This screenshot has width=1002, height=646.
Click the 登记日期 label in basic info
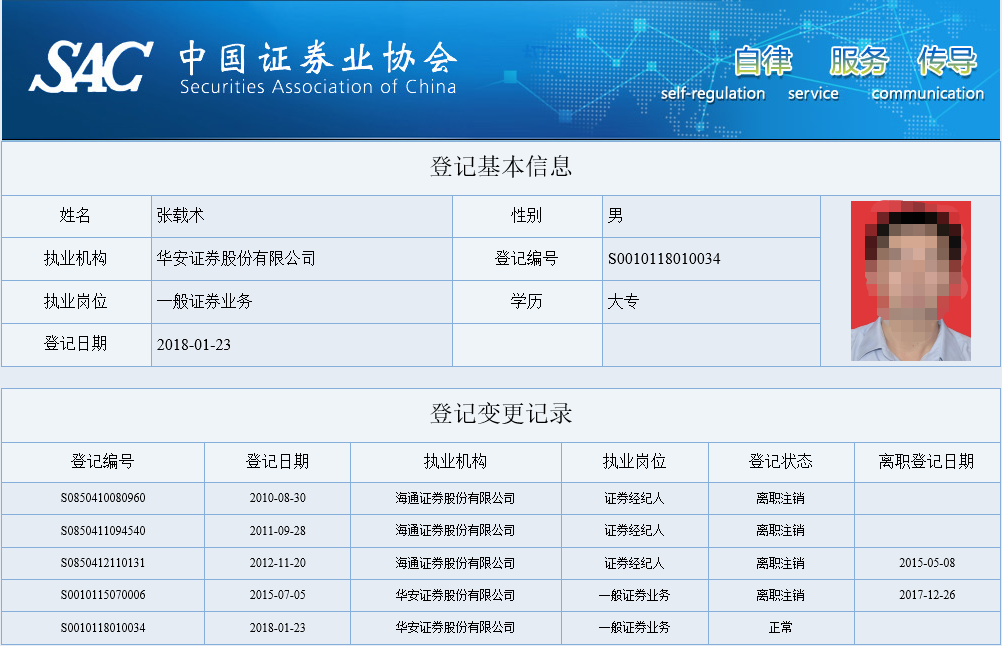pos(75,344)
